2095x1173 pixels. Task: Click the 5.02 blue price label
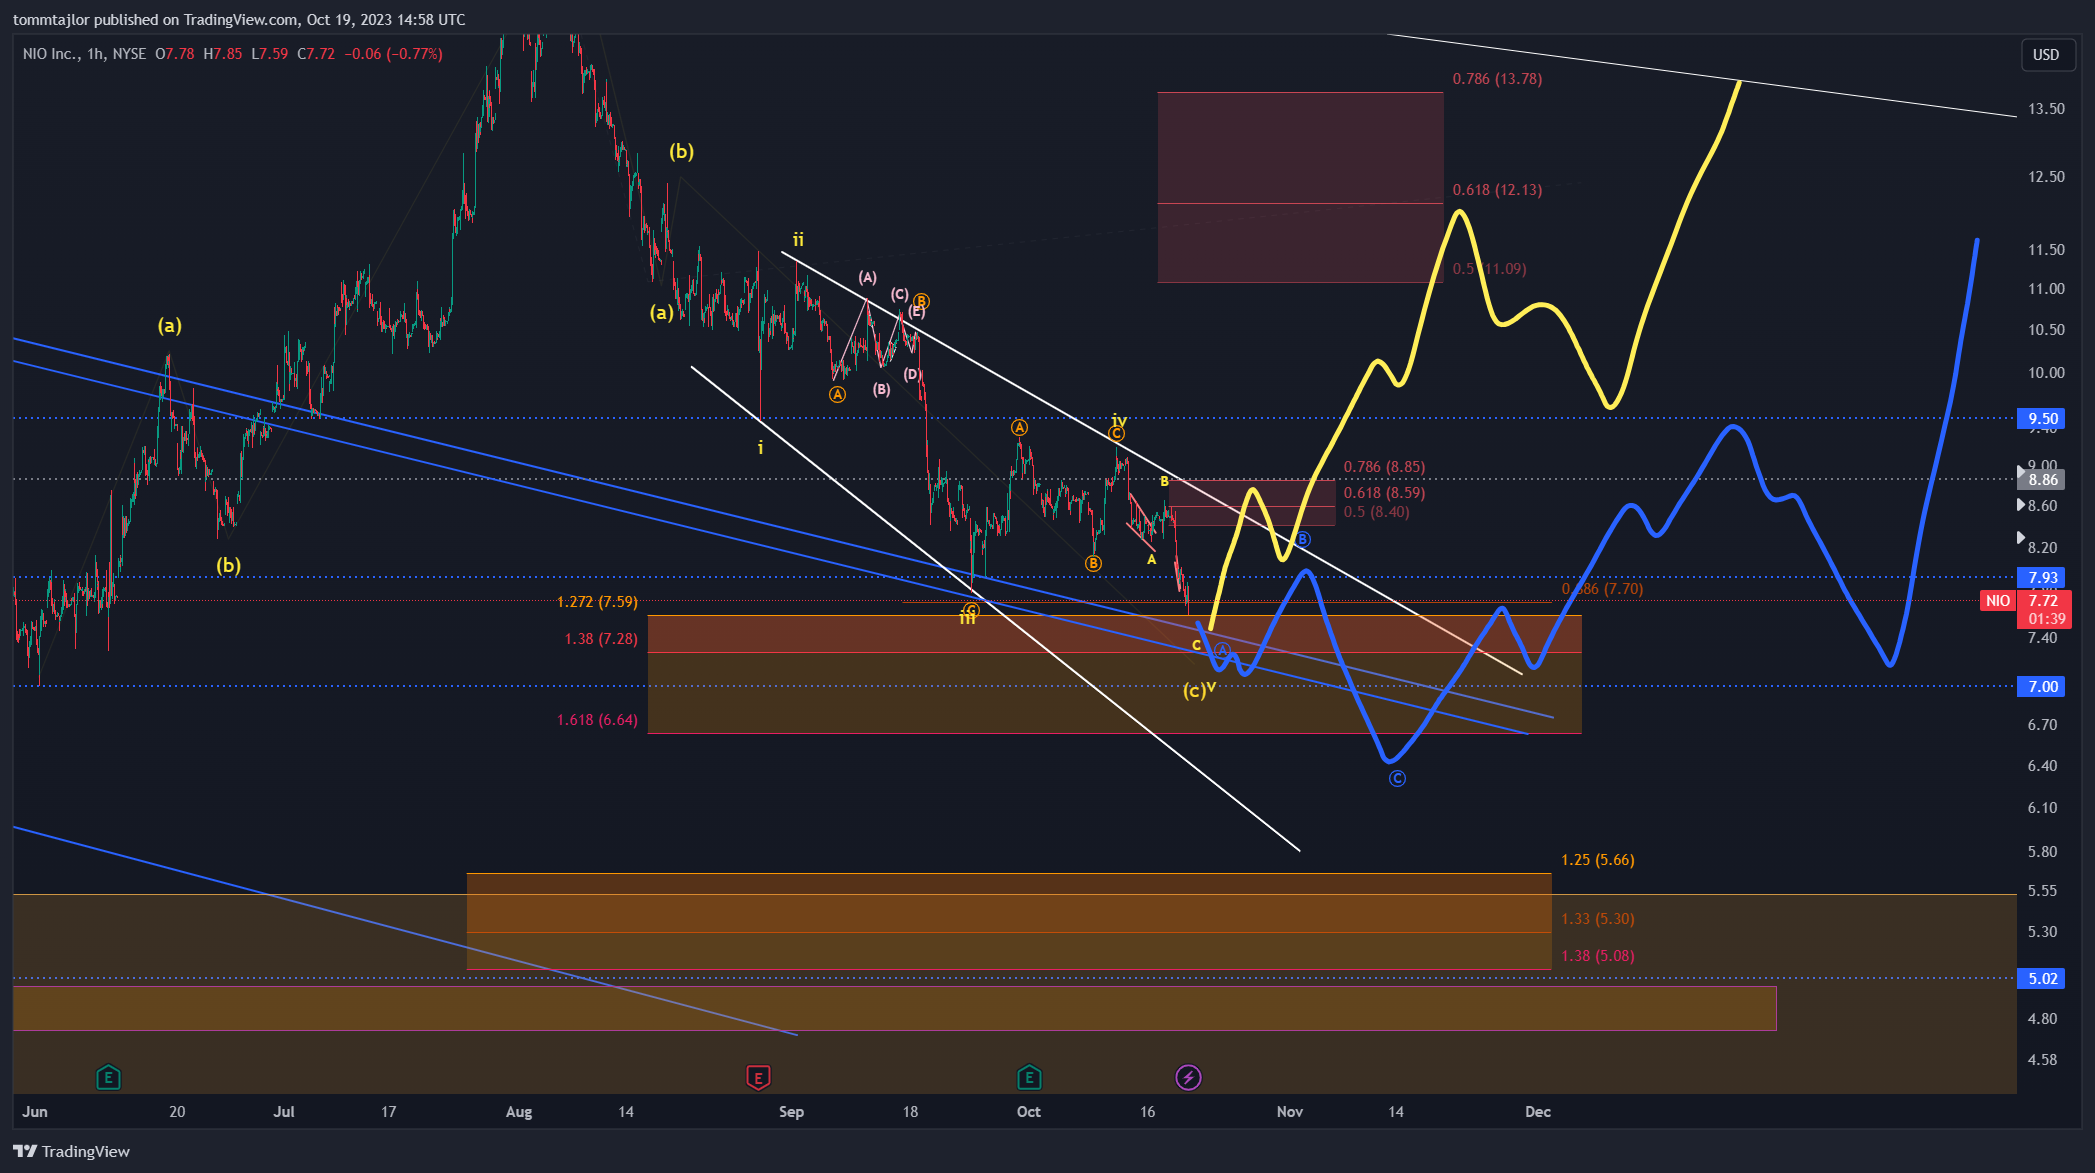tap(2043, 978)
